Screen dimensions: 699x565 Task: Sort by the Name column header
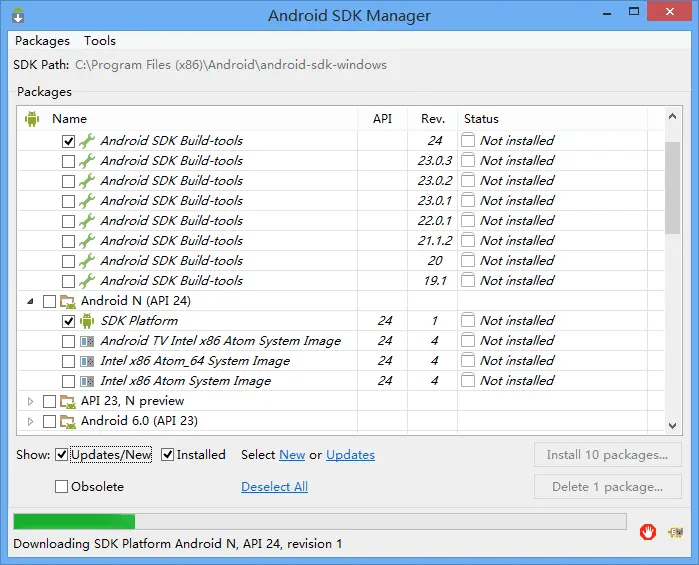coord(187,119)
